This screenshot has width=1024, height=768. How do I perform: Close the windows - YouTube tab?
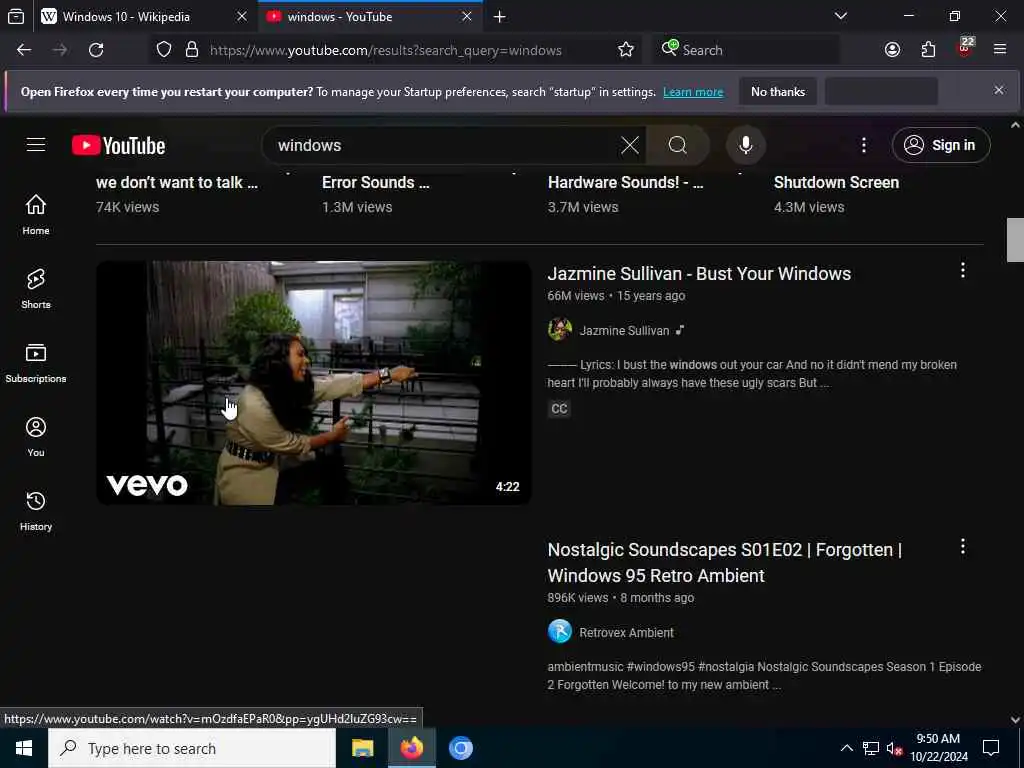467,16
